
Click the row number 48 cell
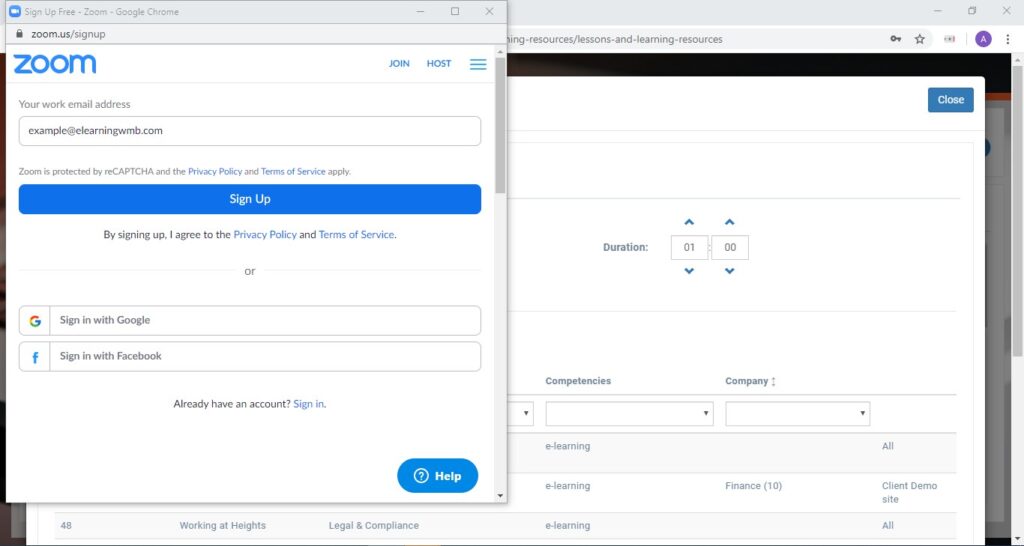coord(67,526)
